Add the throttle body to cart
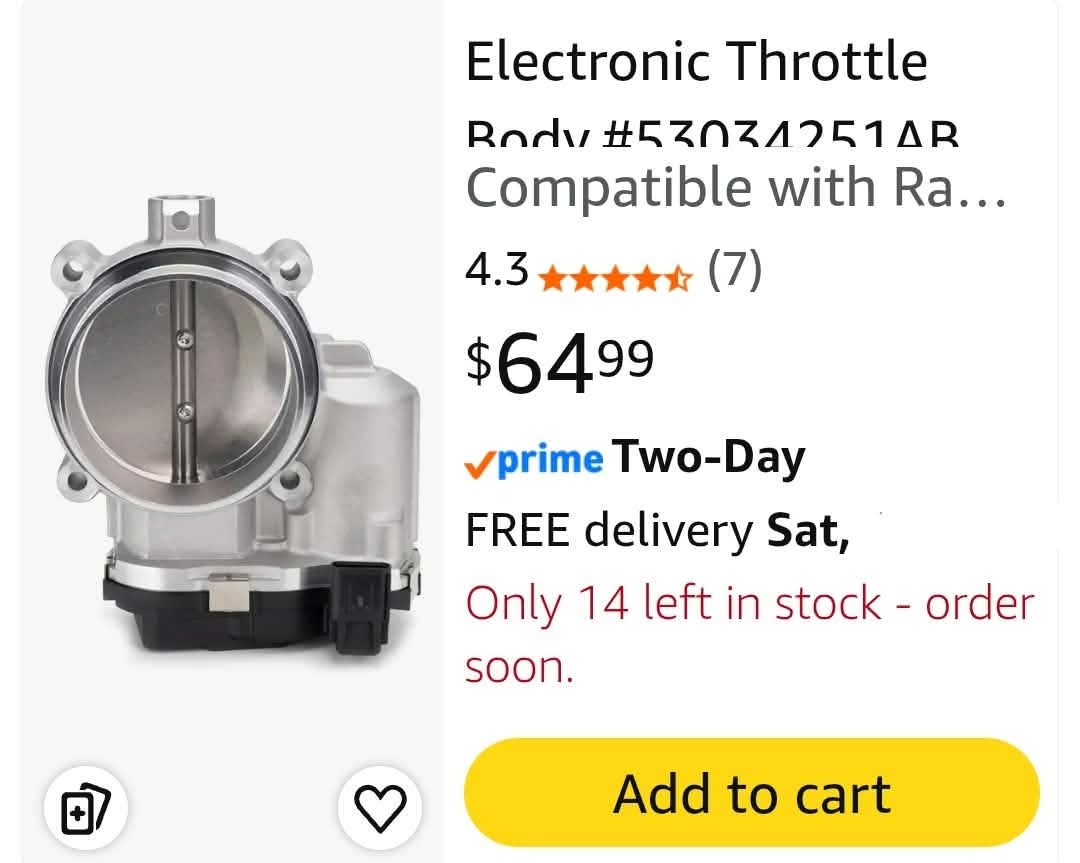The width and height of the screenshot is (1080, 863). coord(751,793)
